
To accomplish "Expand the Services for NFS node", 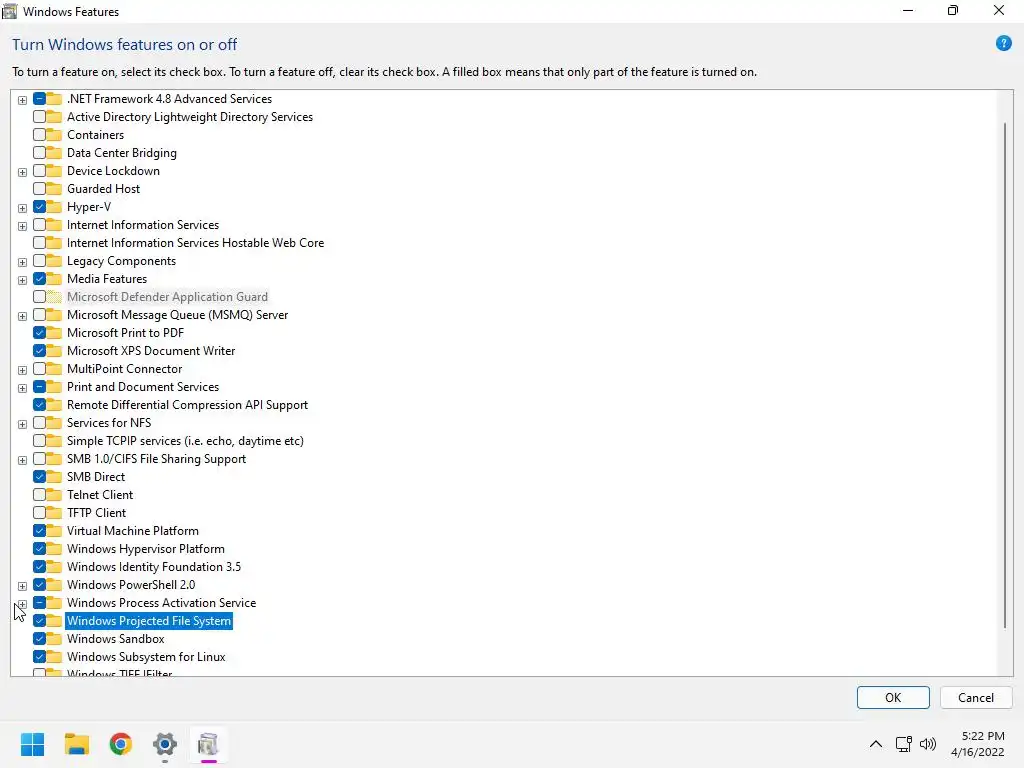I will click(22, 424).
